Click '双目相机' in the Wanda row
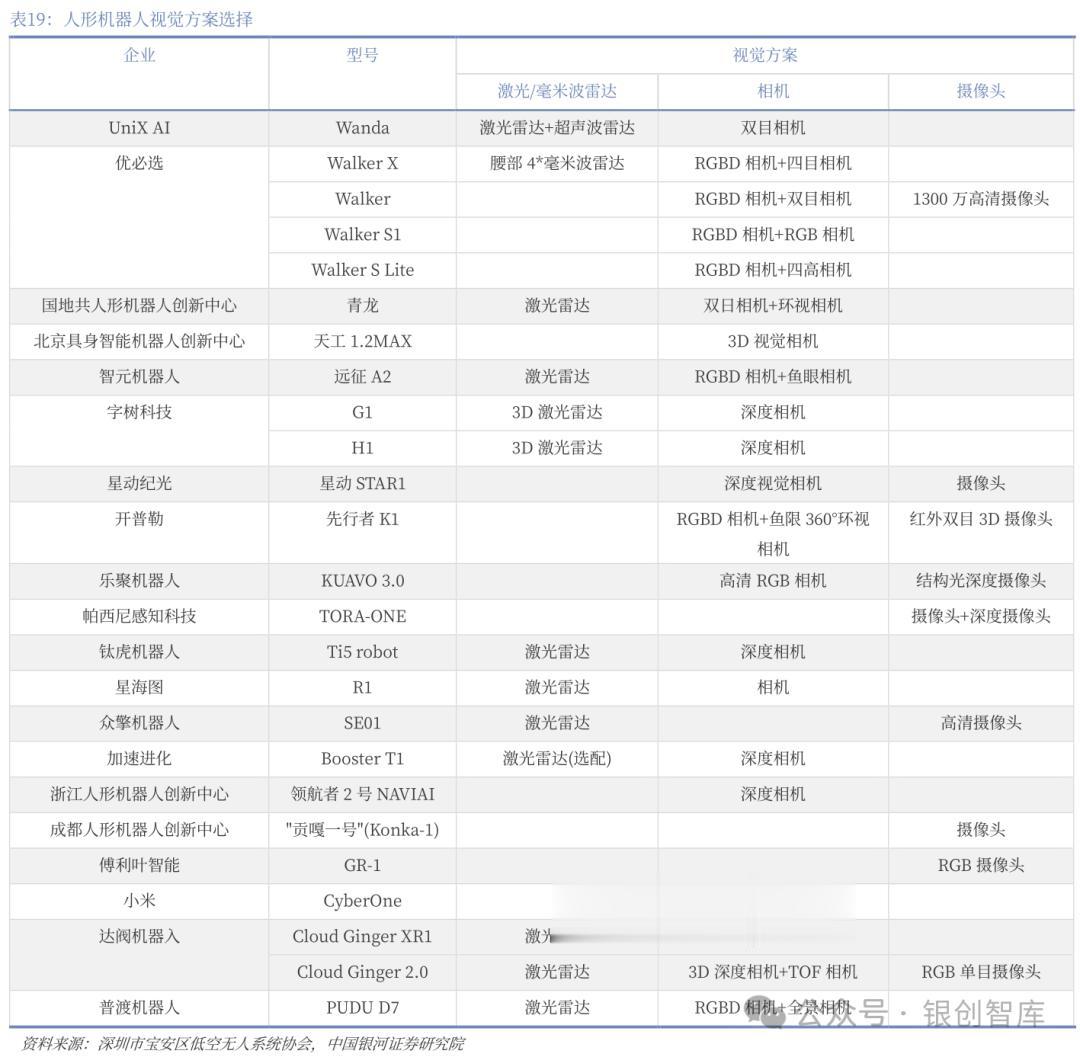Viewport: 1080px width, 1057px height. coord(773,127)
